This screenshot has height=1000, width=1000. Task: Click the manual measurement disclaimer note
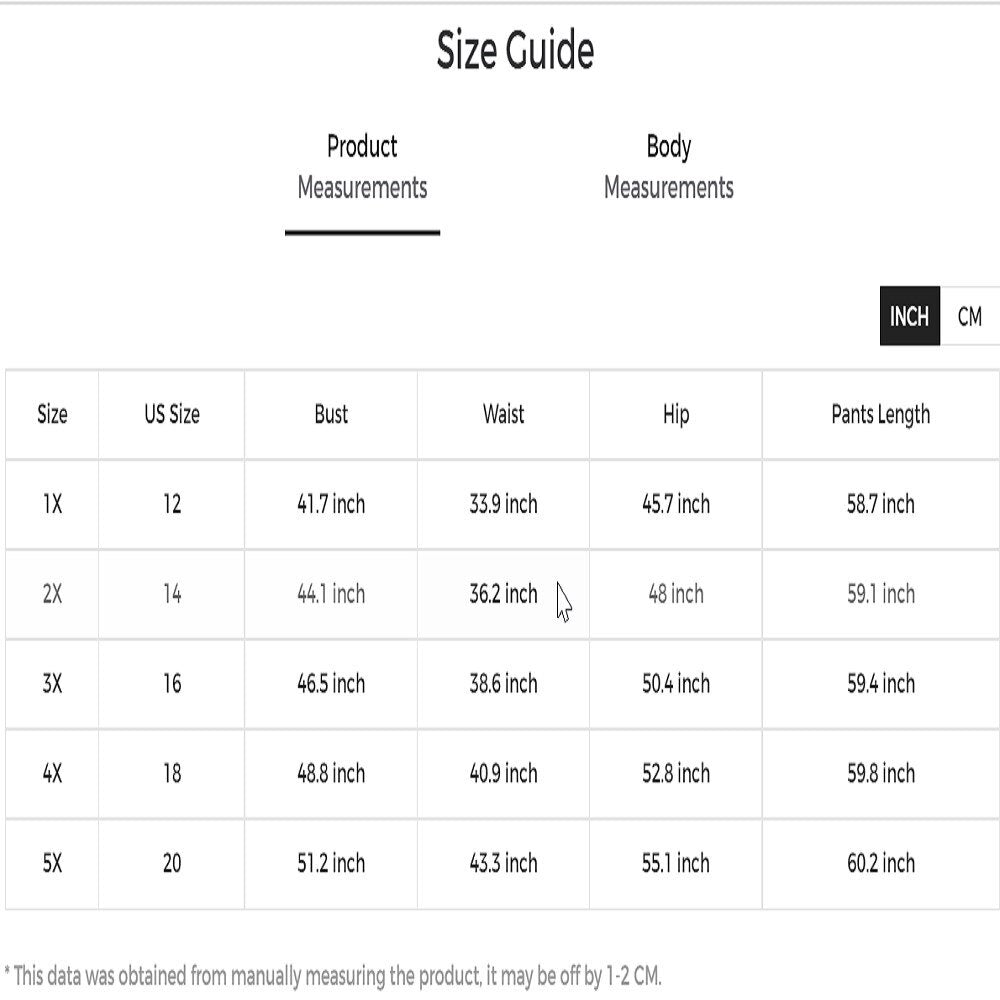(333, 975)
